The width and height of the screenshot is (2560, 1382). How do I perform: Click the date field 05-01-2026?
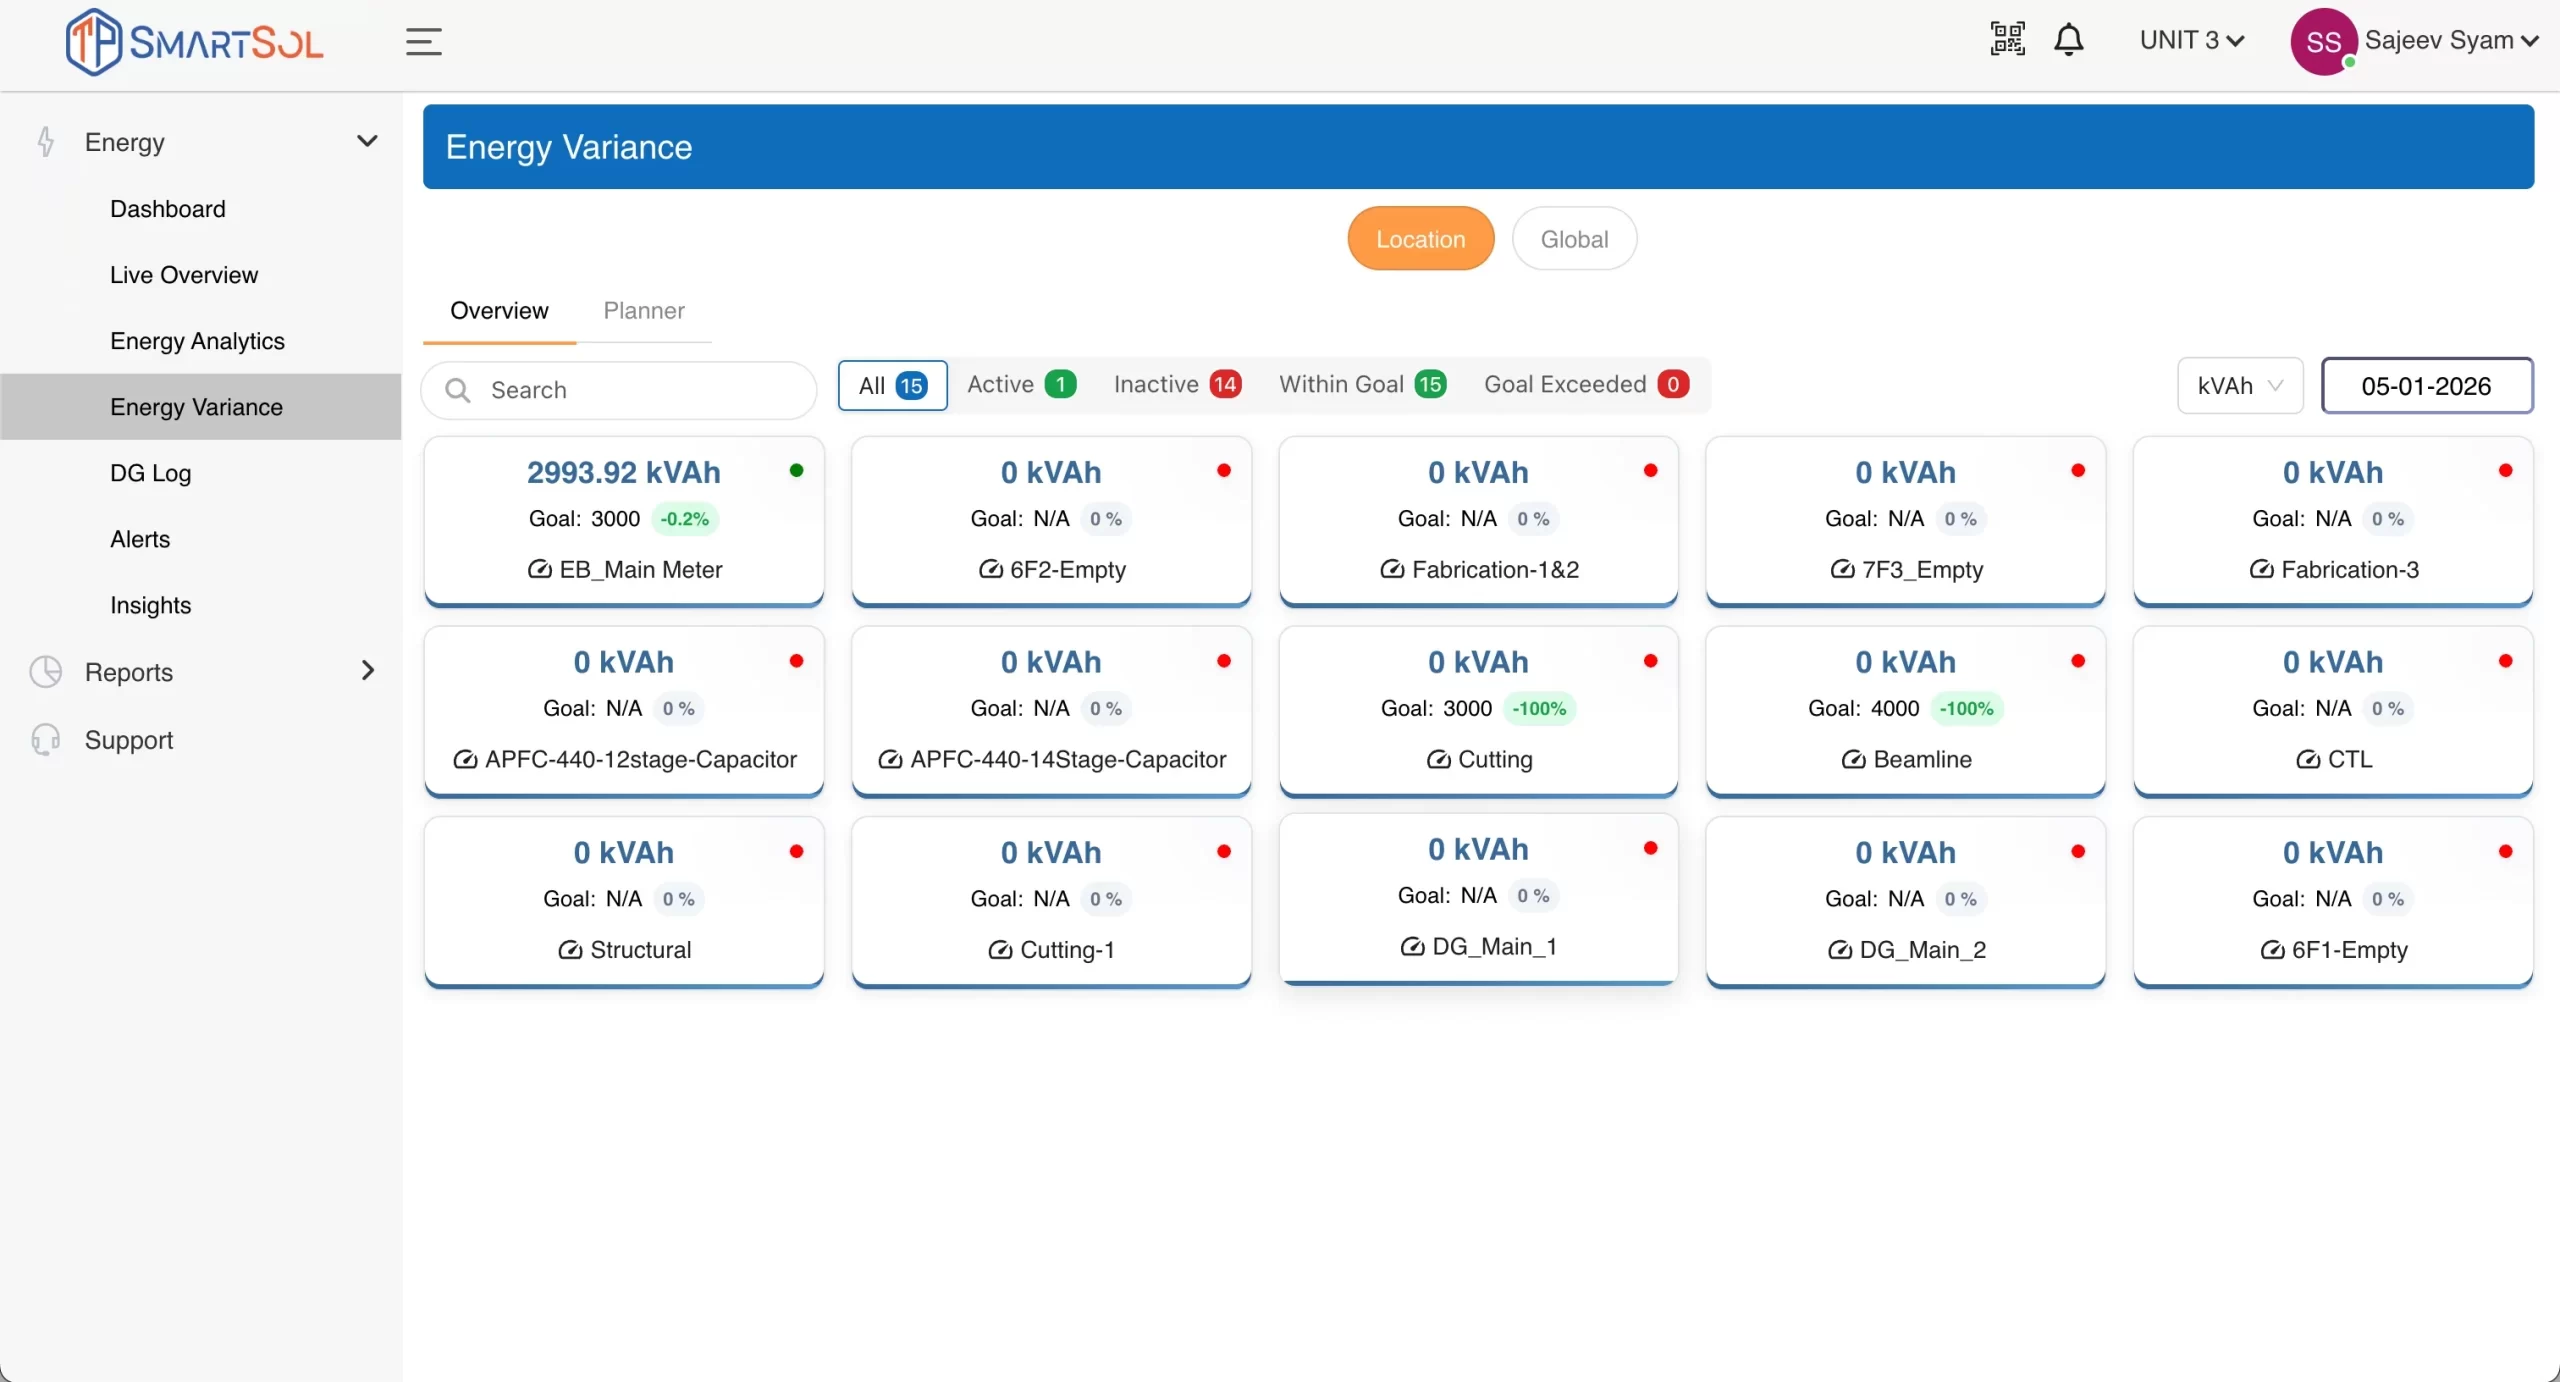2426,386
